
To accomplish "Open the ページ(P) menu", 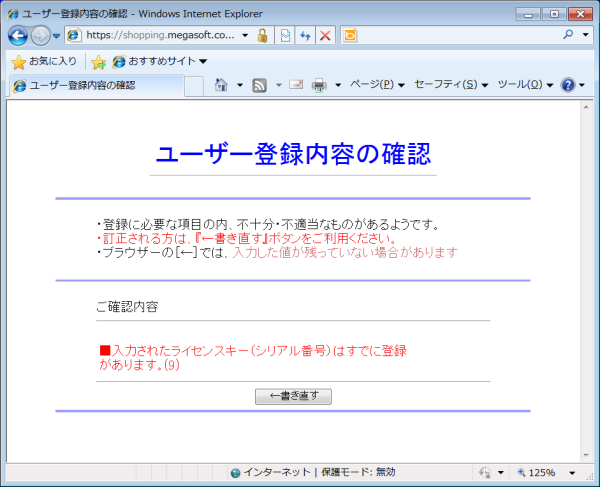I will [x=376, y=85].
